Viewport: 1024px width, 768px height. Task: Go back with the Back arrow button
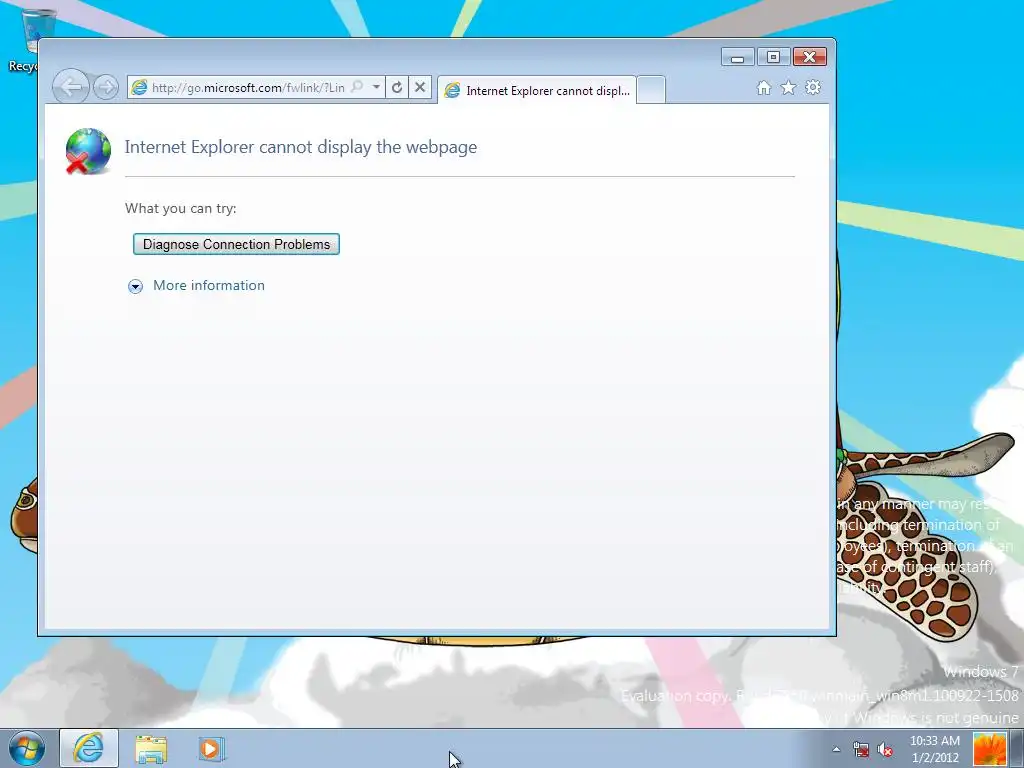tap(70, 86)
